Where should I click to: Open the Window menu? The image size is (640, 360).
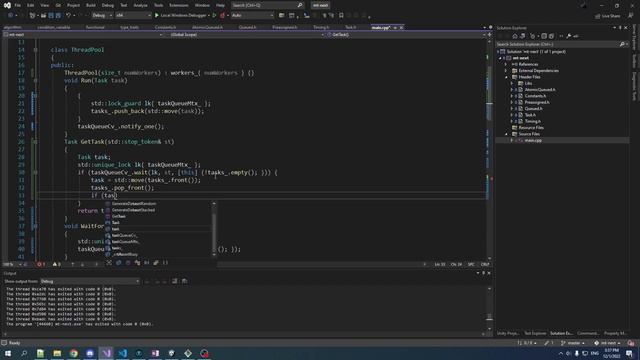[x=202, y=5]
